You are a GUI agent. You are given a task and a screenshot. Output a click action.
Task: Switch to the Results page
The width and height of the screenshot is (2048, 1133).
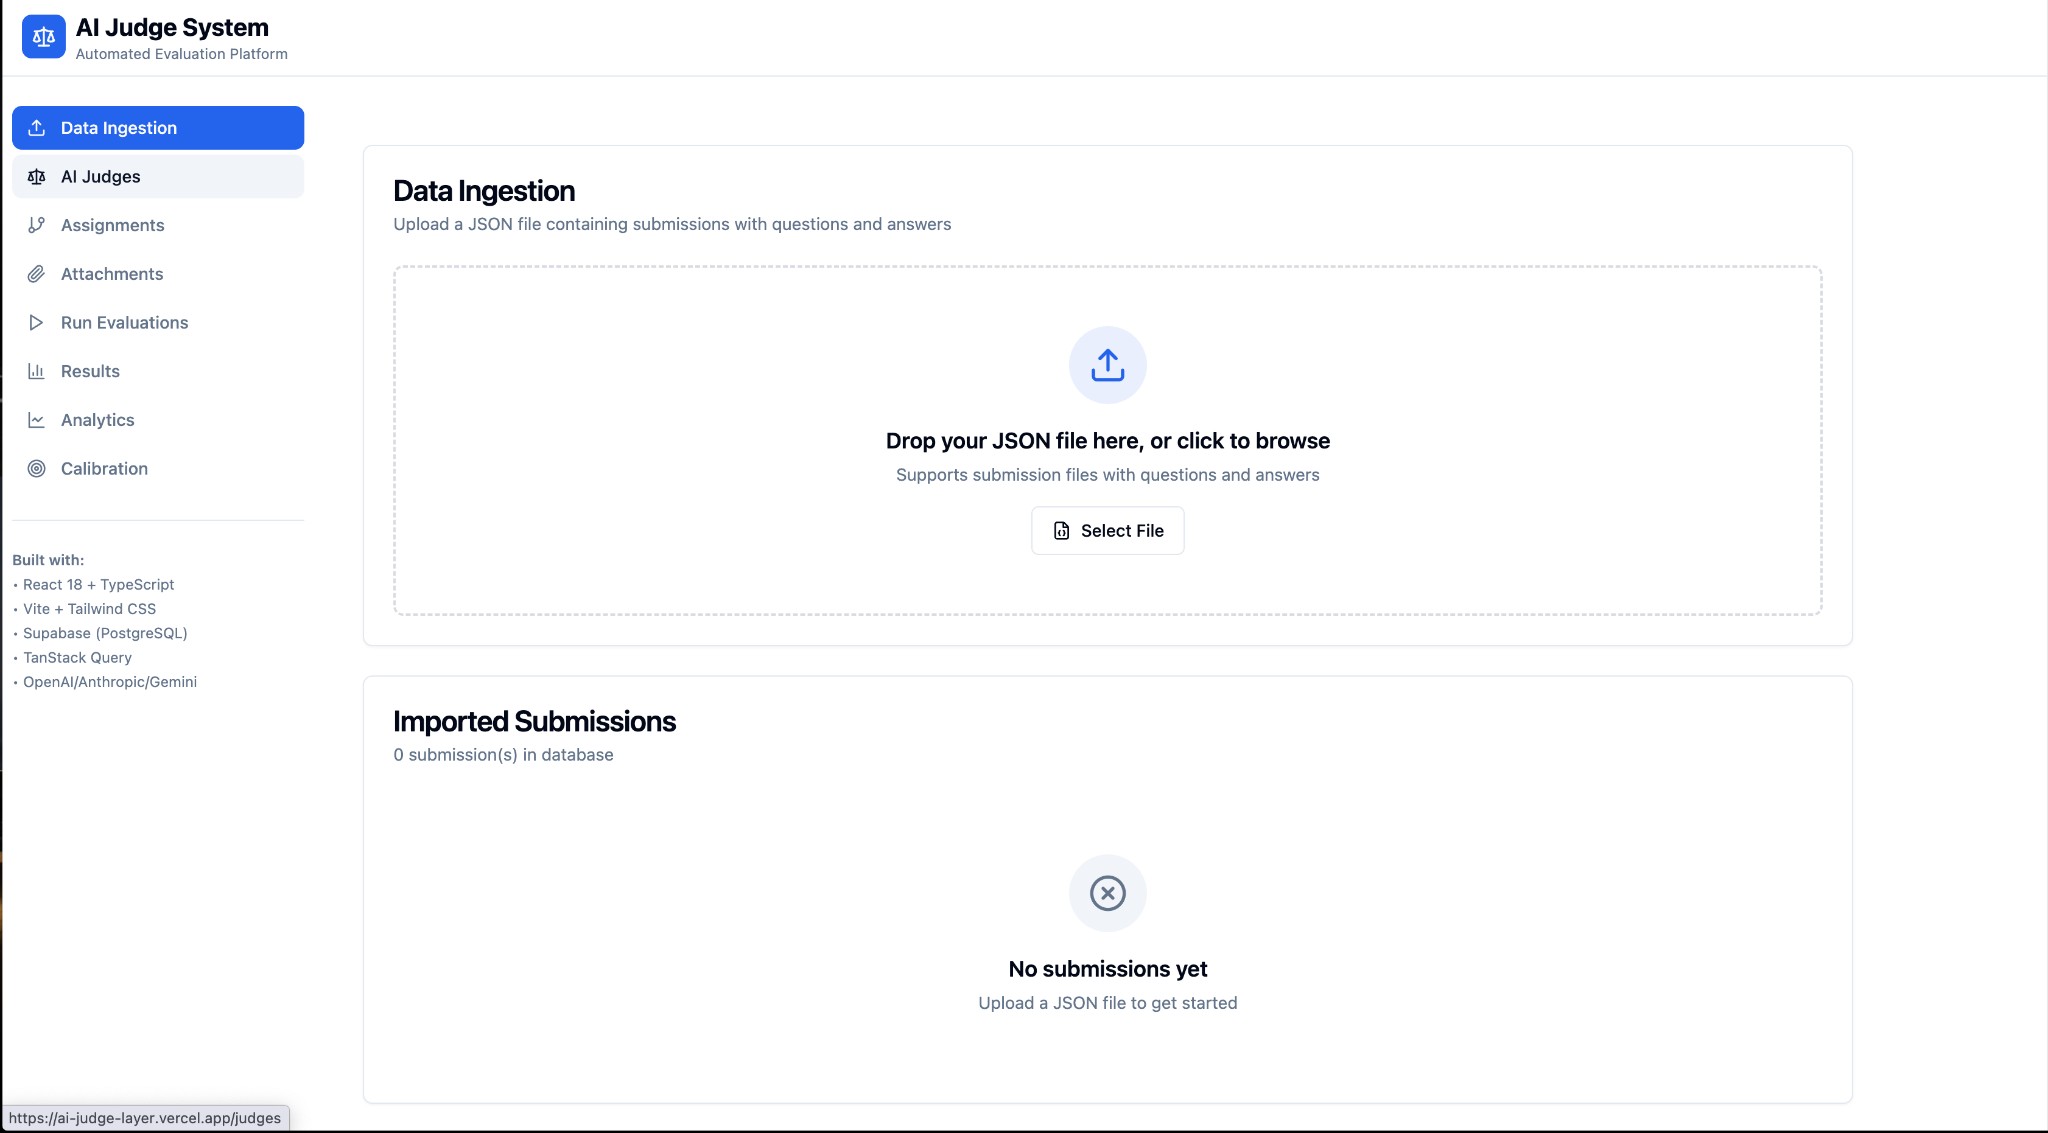(158, 371)
